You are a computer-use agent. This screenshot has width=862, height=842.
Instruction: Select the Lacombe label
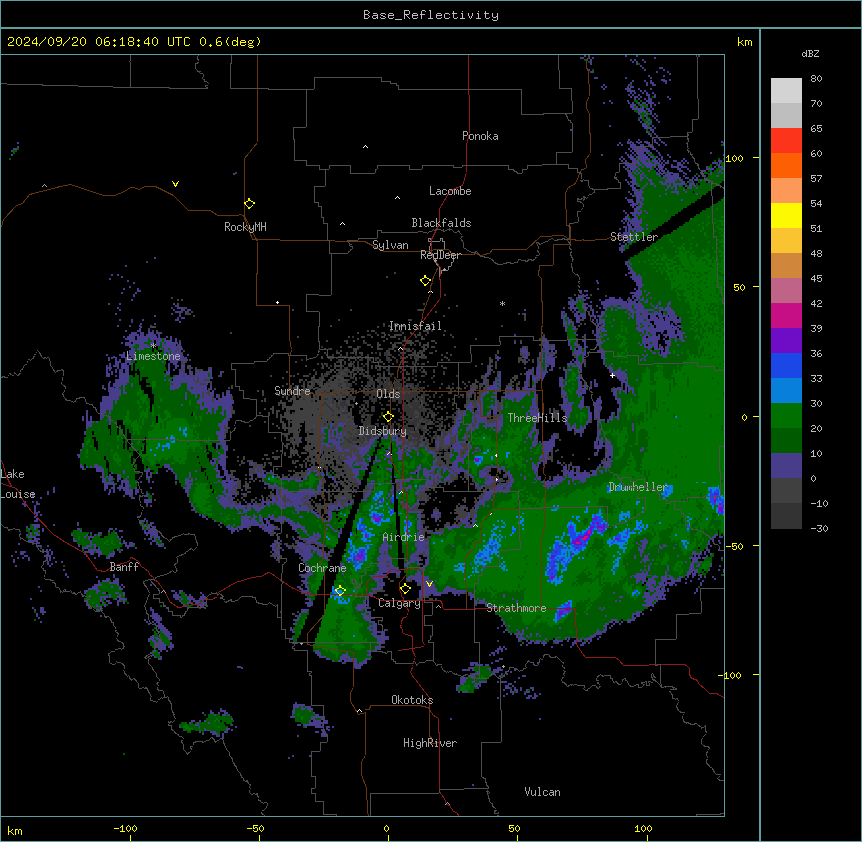point(450,191)
